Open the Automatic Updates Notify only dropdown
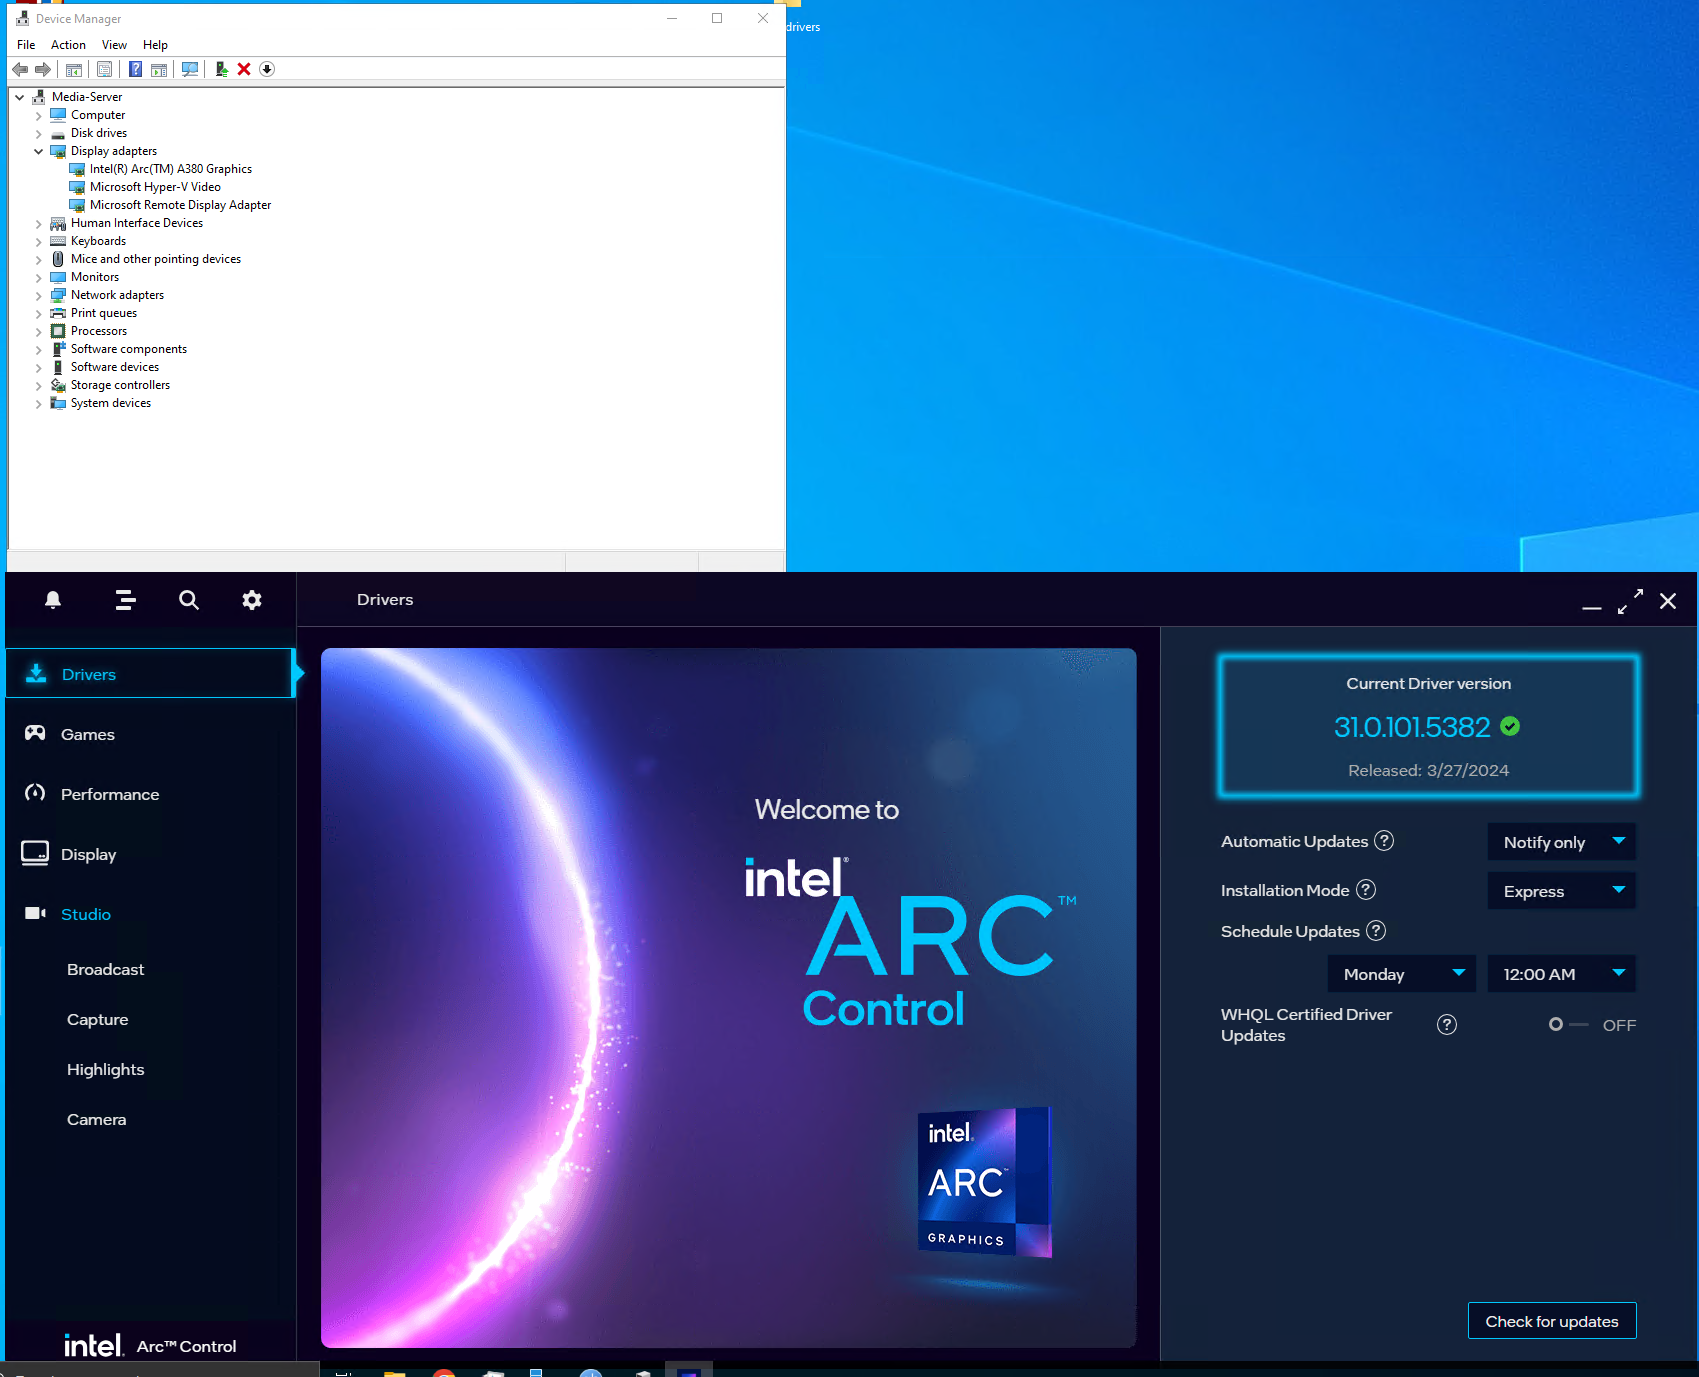 click(x=1560, y=841)
